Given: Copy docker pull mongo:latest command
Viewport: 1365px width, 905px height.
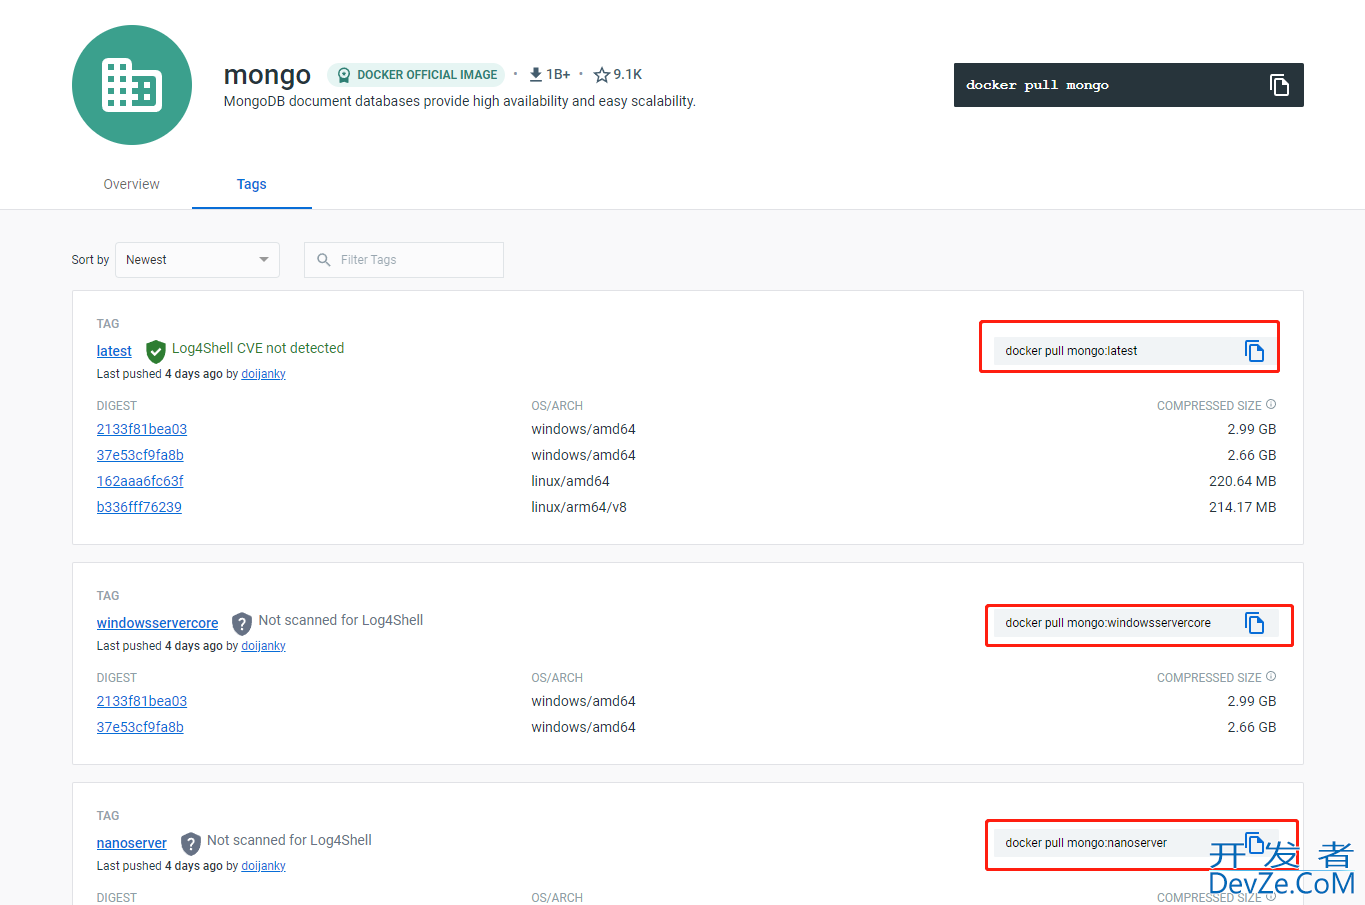Looking at the screenshot, I should point(1254,351).
